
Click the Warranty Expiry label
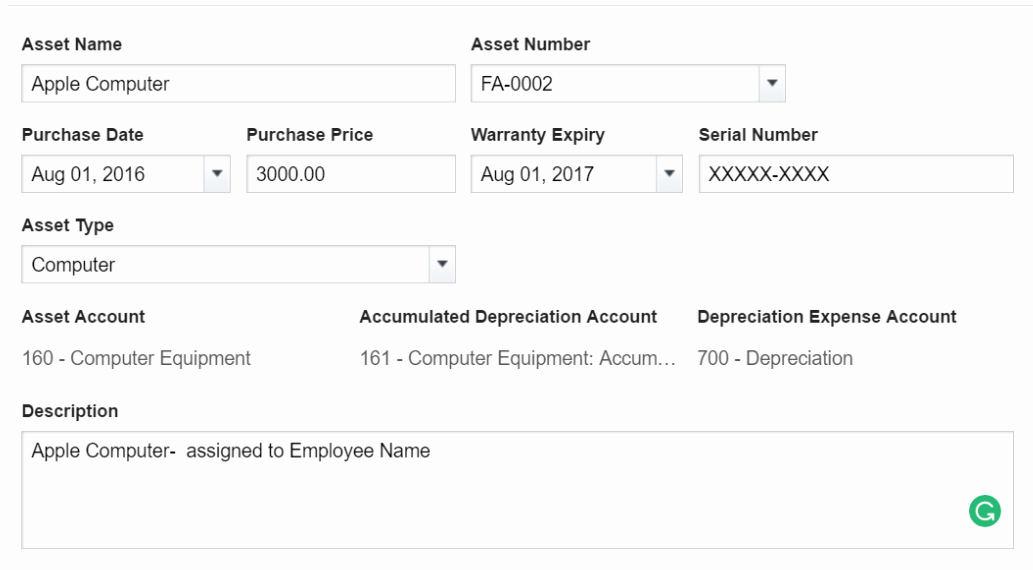[538, 135]
